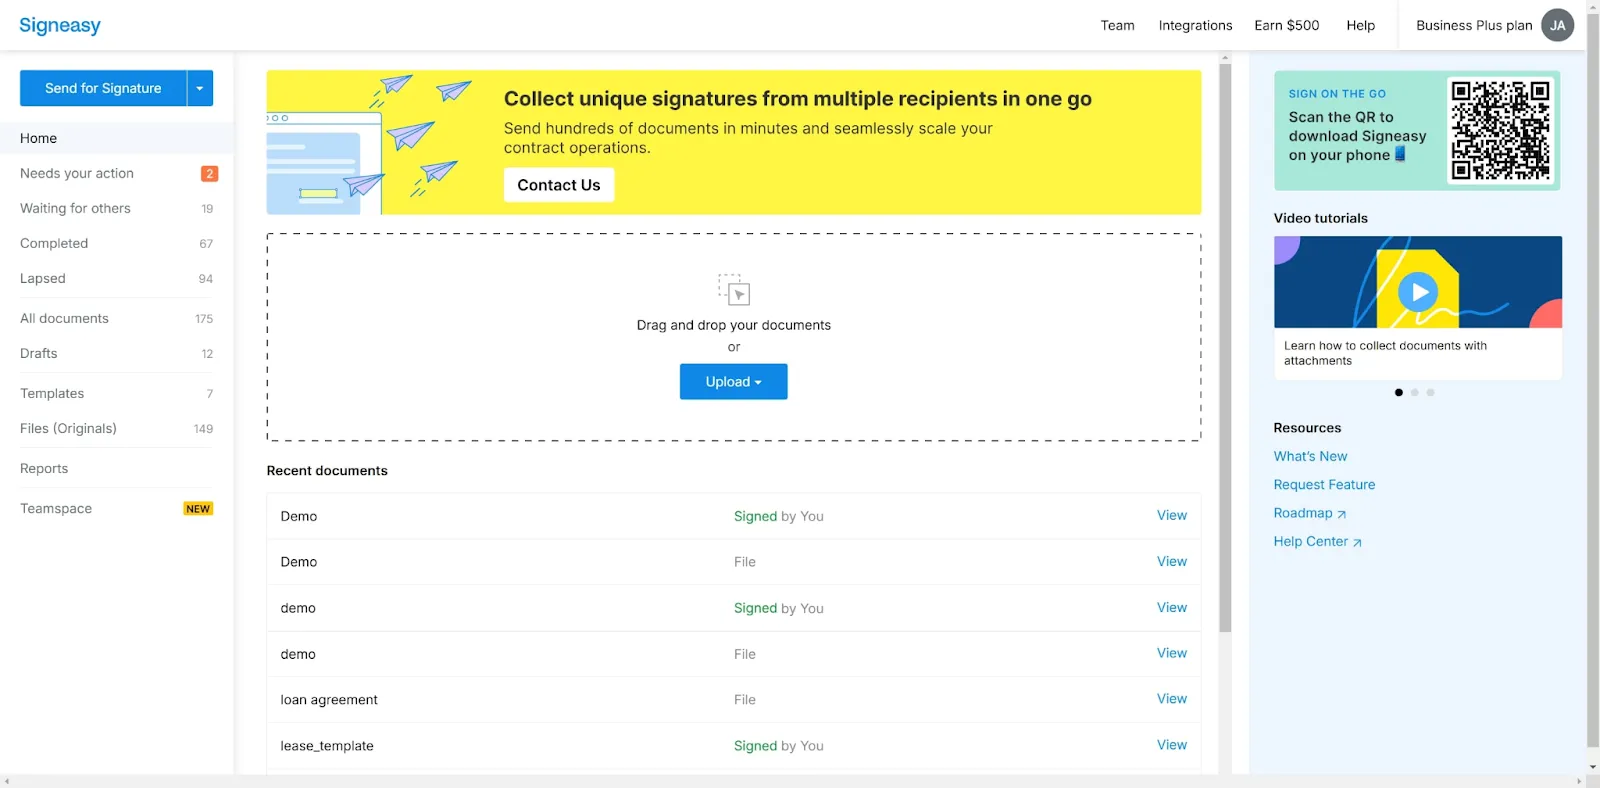Open Earn $500 referral link
The width and height of the screenshot is (1600, 788).
[1286, 25]
